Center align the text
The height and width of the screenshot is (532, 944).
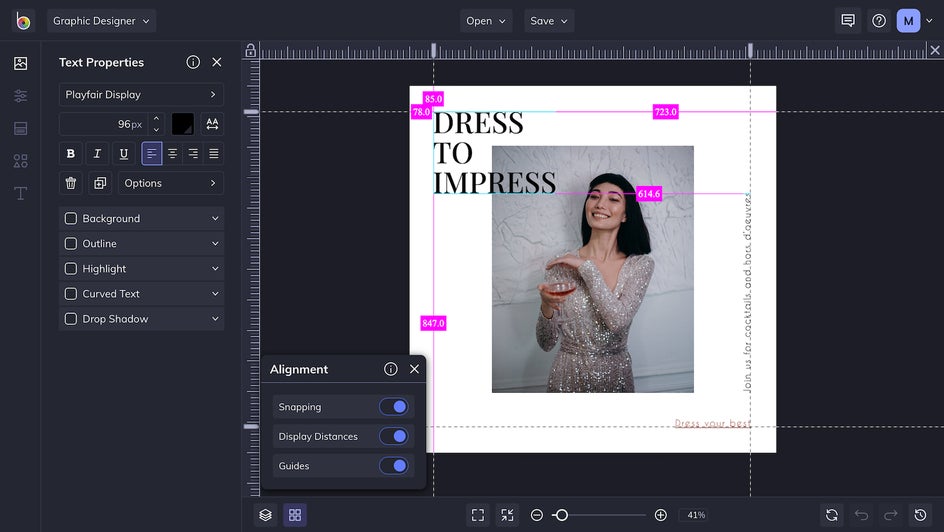(172, 154)
